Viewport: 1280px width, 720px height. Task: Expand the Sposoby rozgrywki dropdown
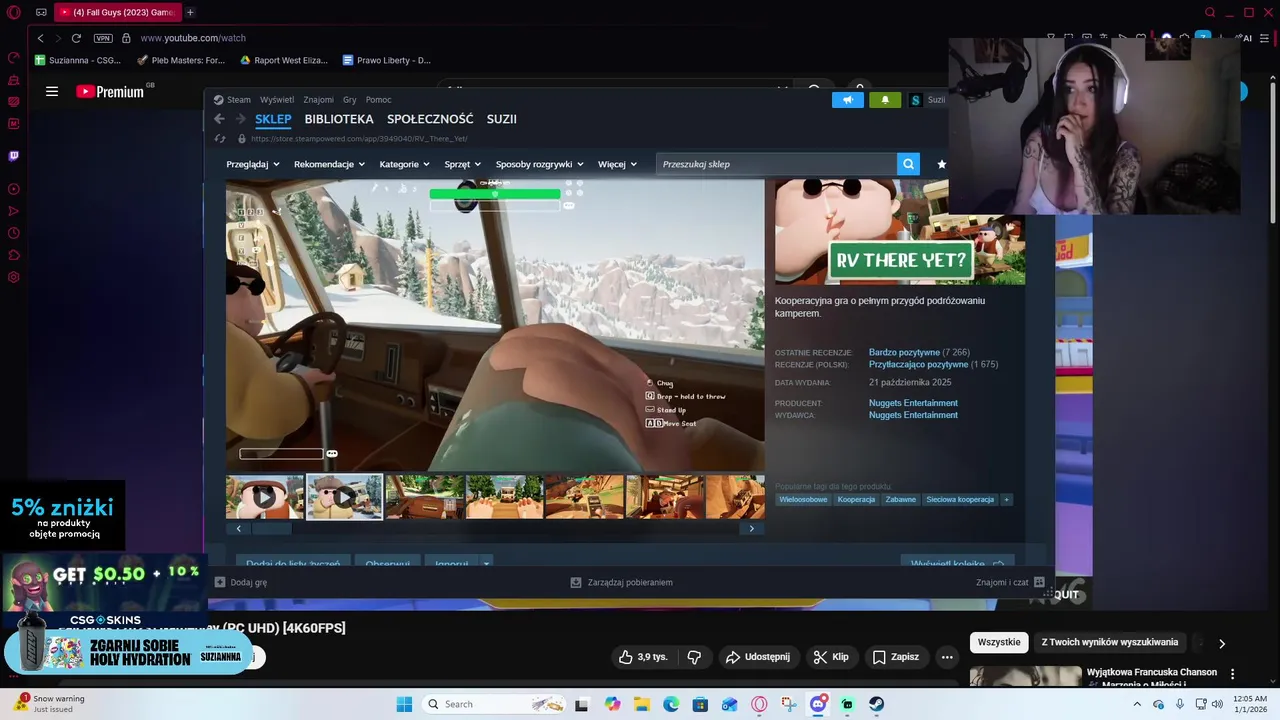tap(540, 164)
